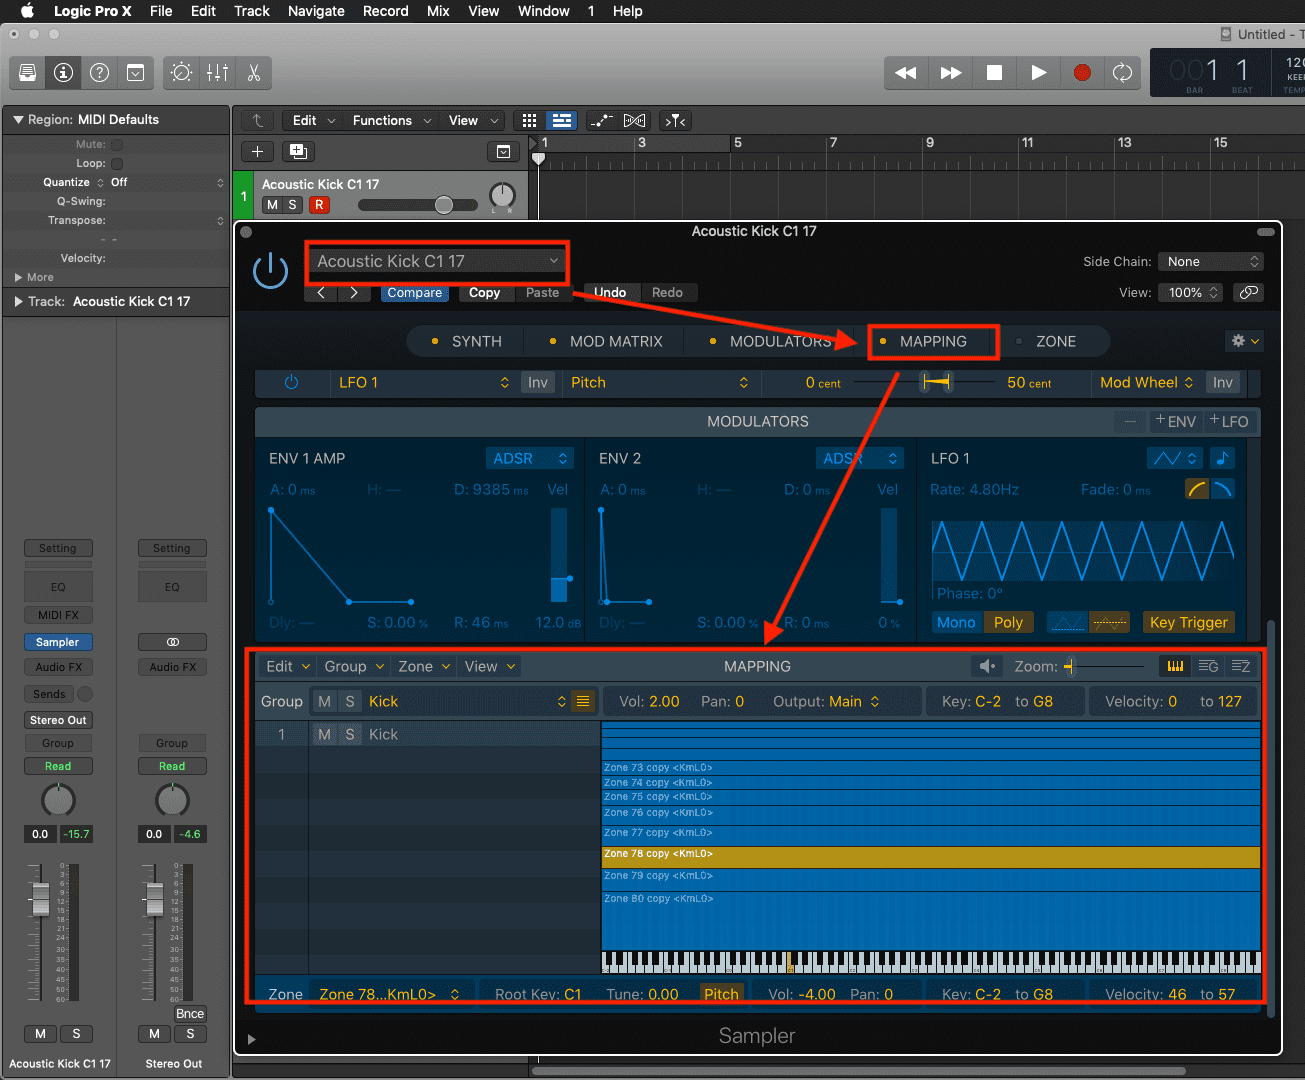
Task: Open the ENV 1 ADSR type dropdown
Action: click(530, 458)
